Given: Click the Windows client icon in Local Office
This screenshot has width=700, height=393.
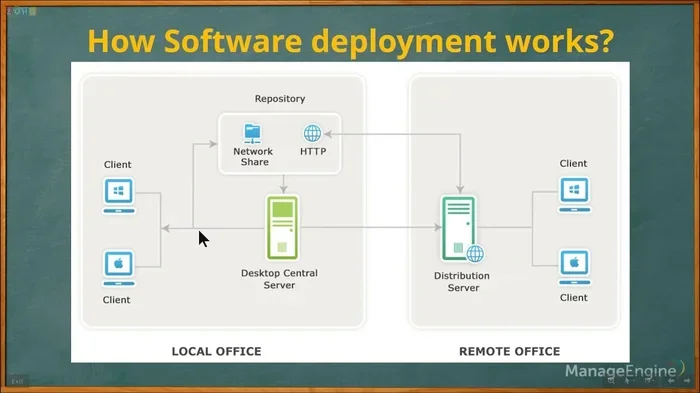Looking at the screenshot, I should pos(119,196).
